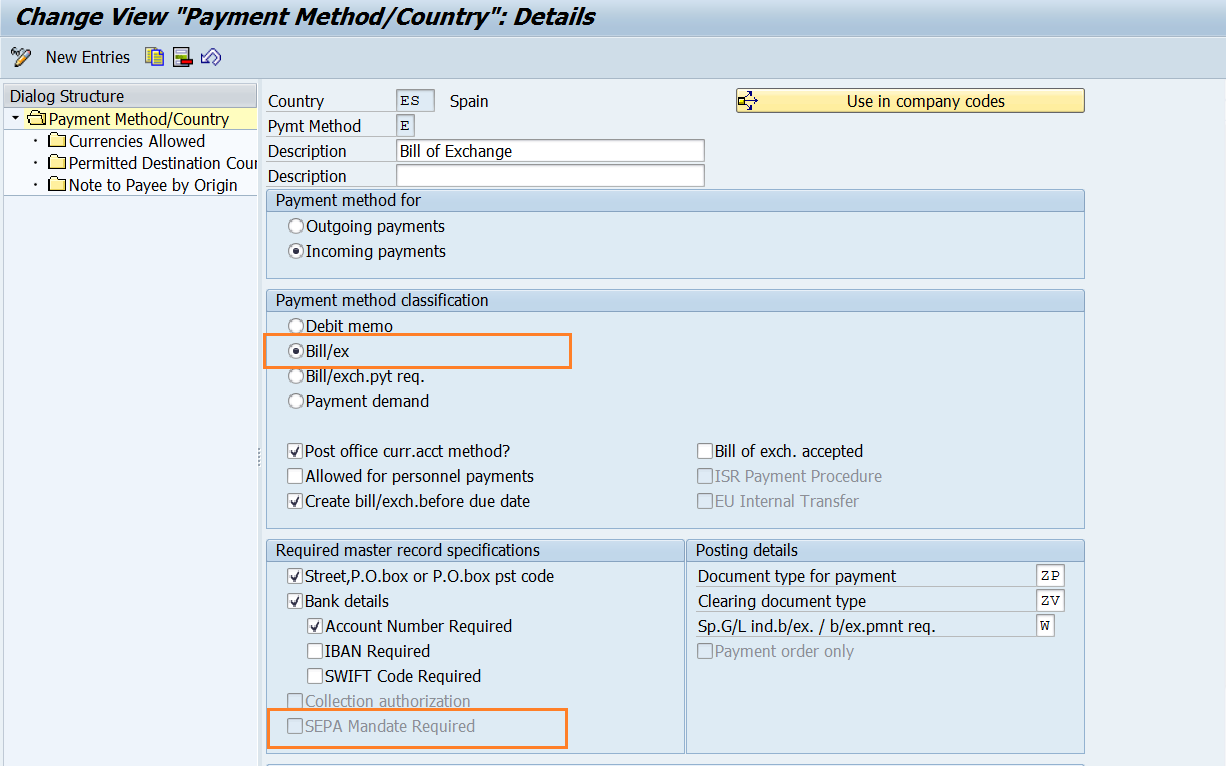This screenshot has width=1226, height=766.
Task: Click the Pymt Method field showing E
Action: click(x=405, y=126)
